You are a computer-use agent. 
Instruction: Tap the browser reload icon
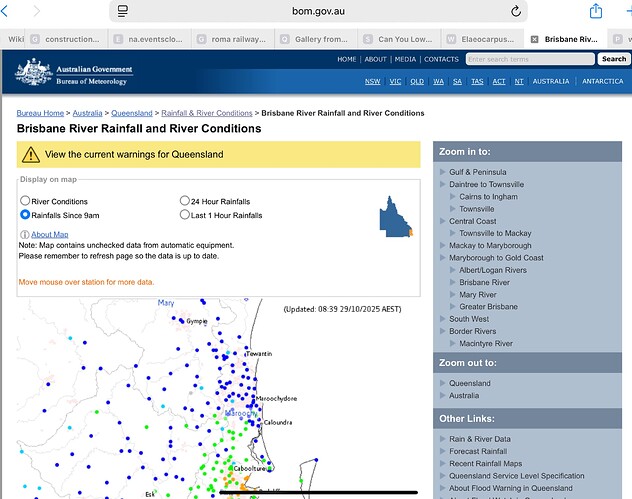click(x=516, y=11)
